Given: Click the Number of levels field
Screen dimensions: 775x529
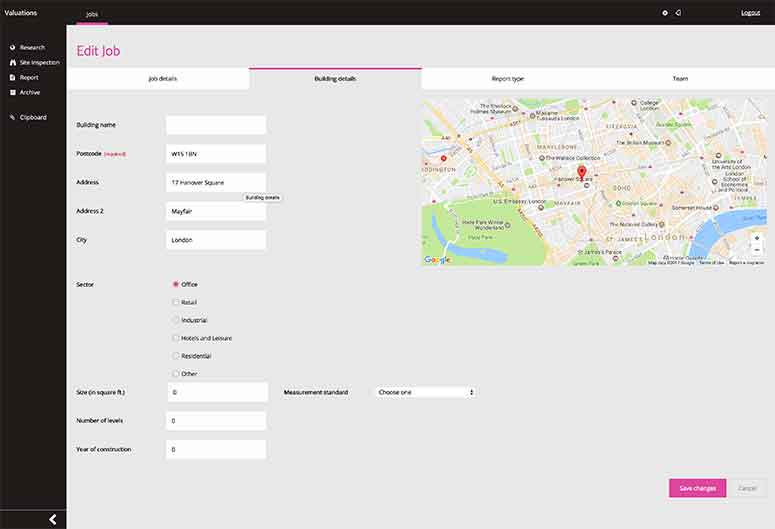Looking at the screenshot, I should [x=216, y=421].
